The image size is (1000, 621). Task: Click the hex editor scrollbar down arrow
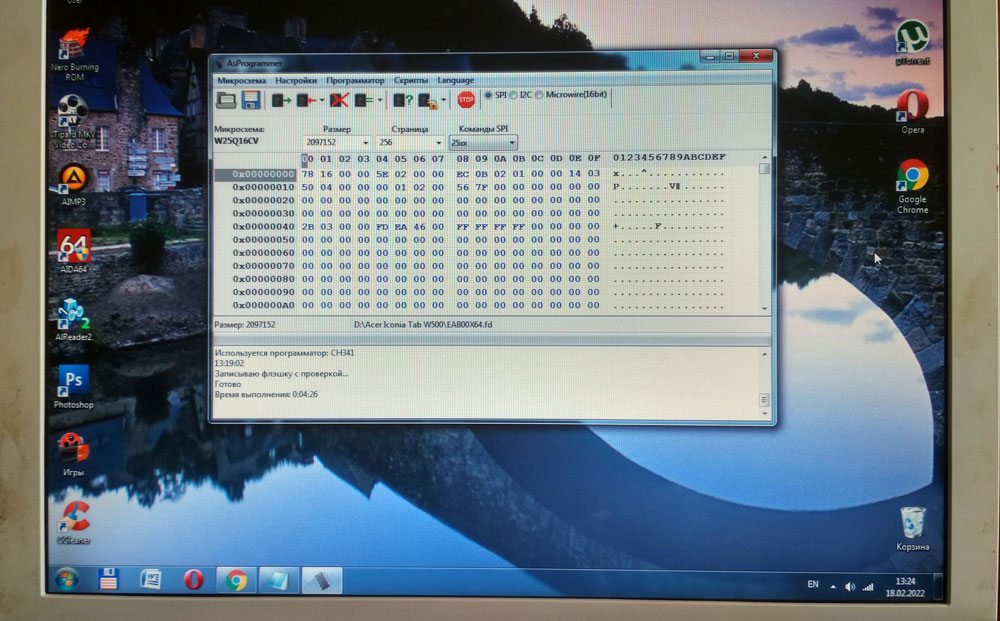coord(765,309)
